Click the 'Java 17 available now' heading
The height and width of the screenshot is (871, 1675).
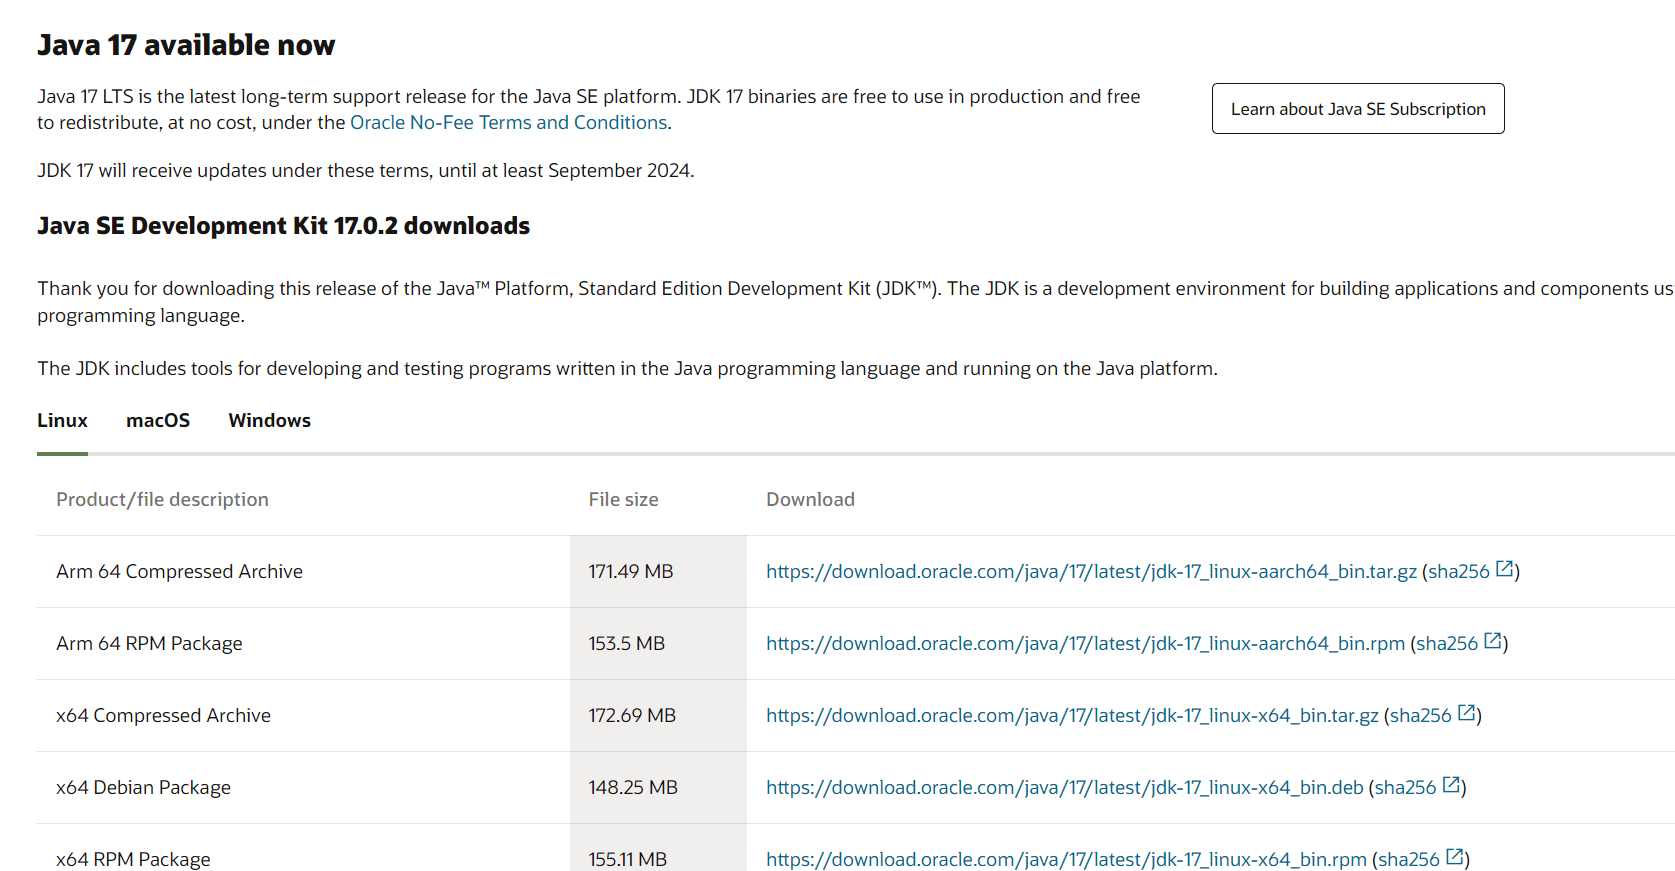click(186, 45)
